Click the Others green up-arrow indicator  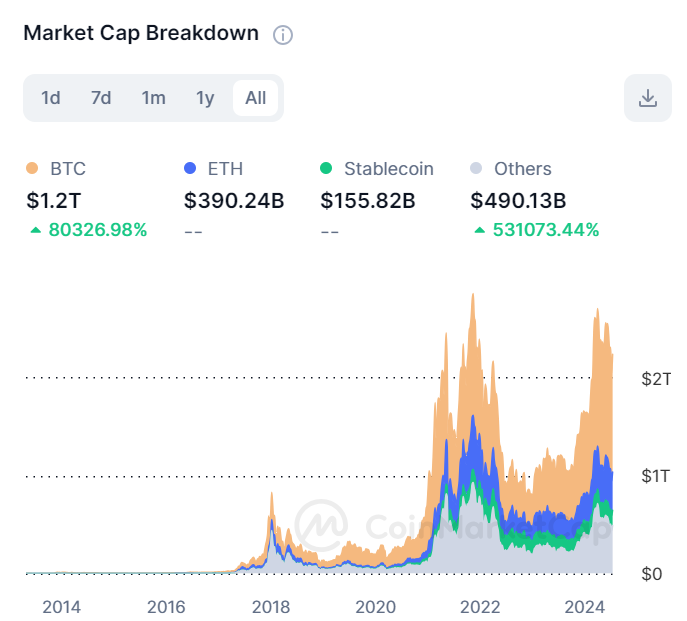point(480,230)
